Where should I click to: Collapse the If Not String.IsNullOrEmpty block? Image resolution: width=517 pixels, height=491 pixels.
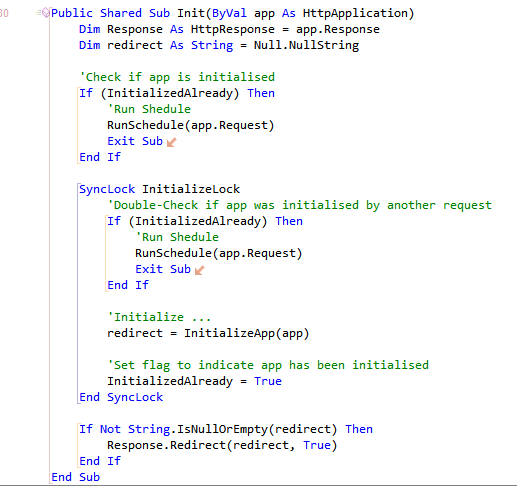pyautogui.click(x=78, y=445)
